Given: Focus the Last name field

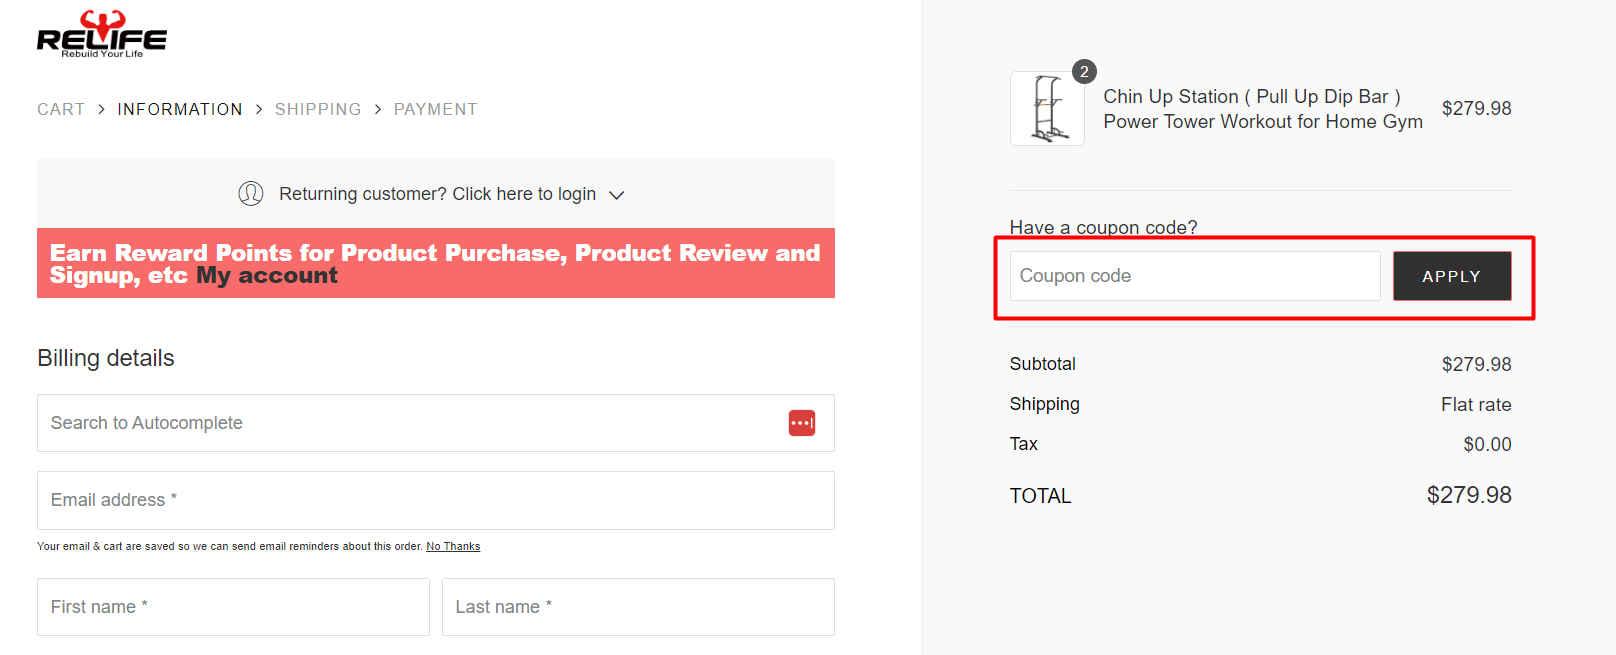Looking at the screenshot, I should 638,607.
